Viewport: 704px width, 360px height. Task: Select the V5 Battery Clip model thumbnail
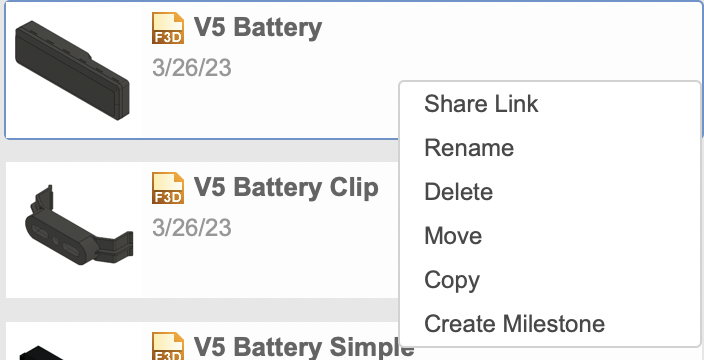[79, 224]
